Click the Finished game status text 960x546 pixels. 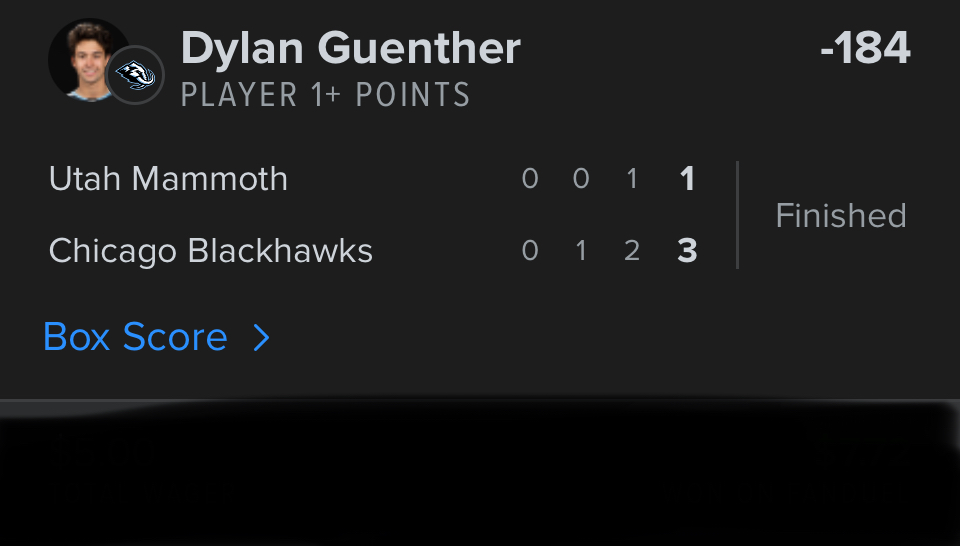(840, 215)
